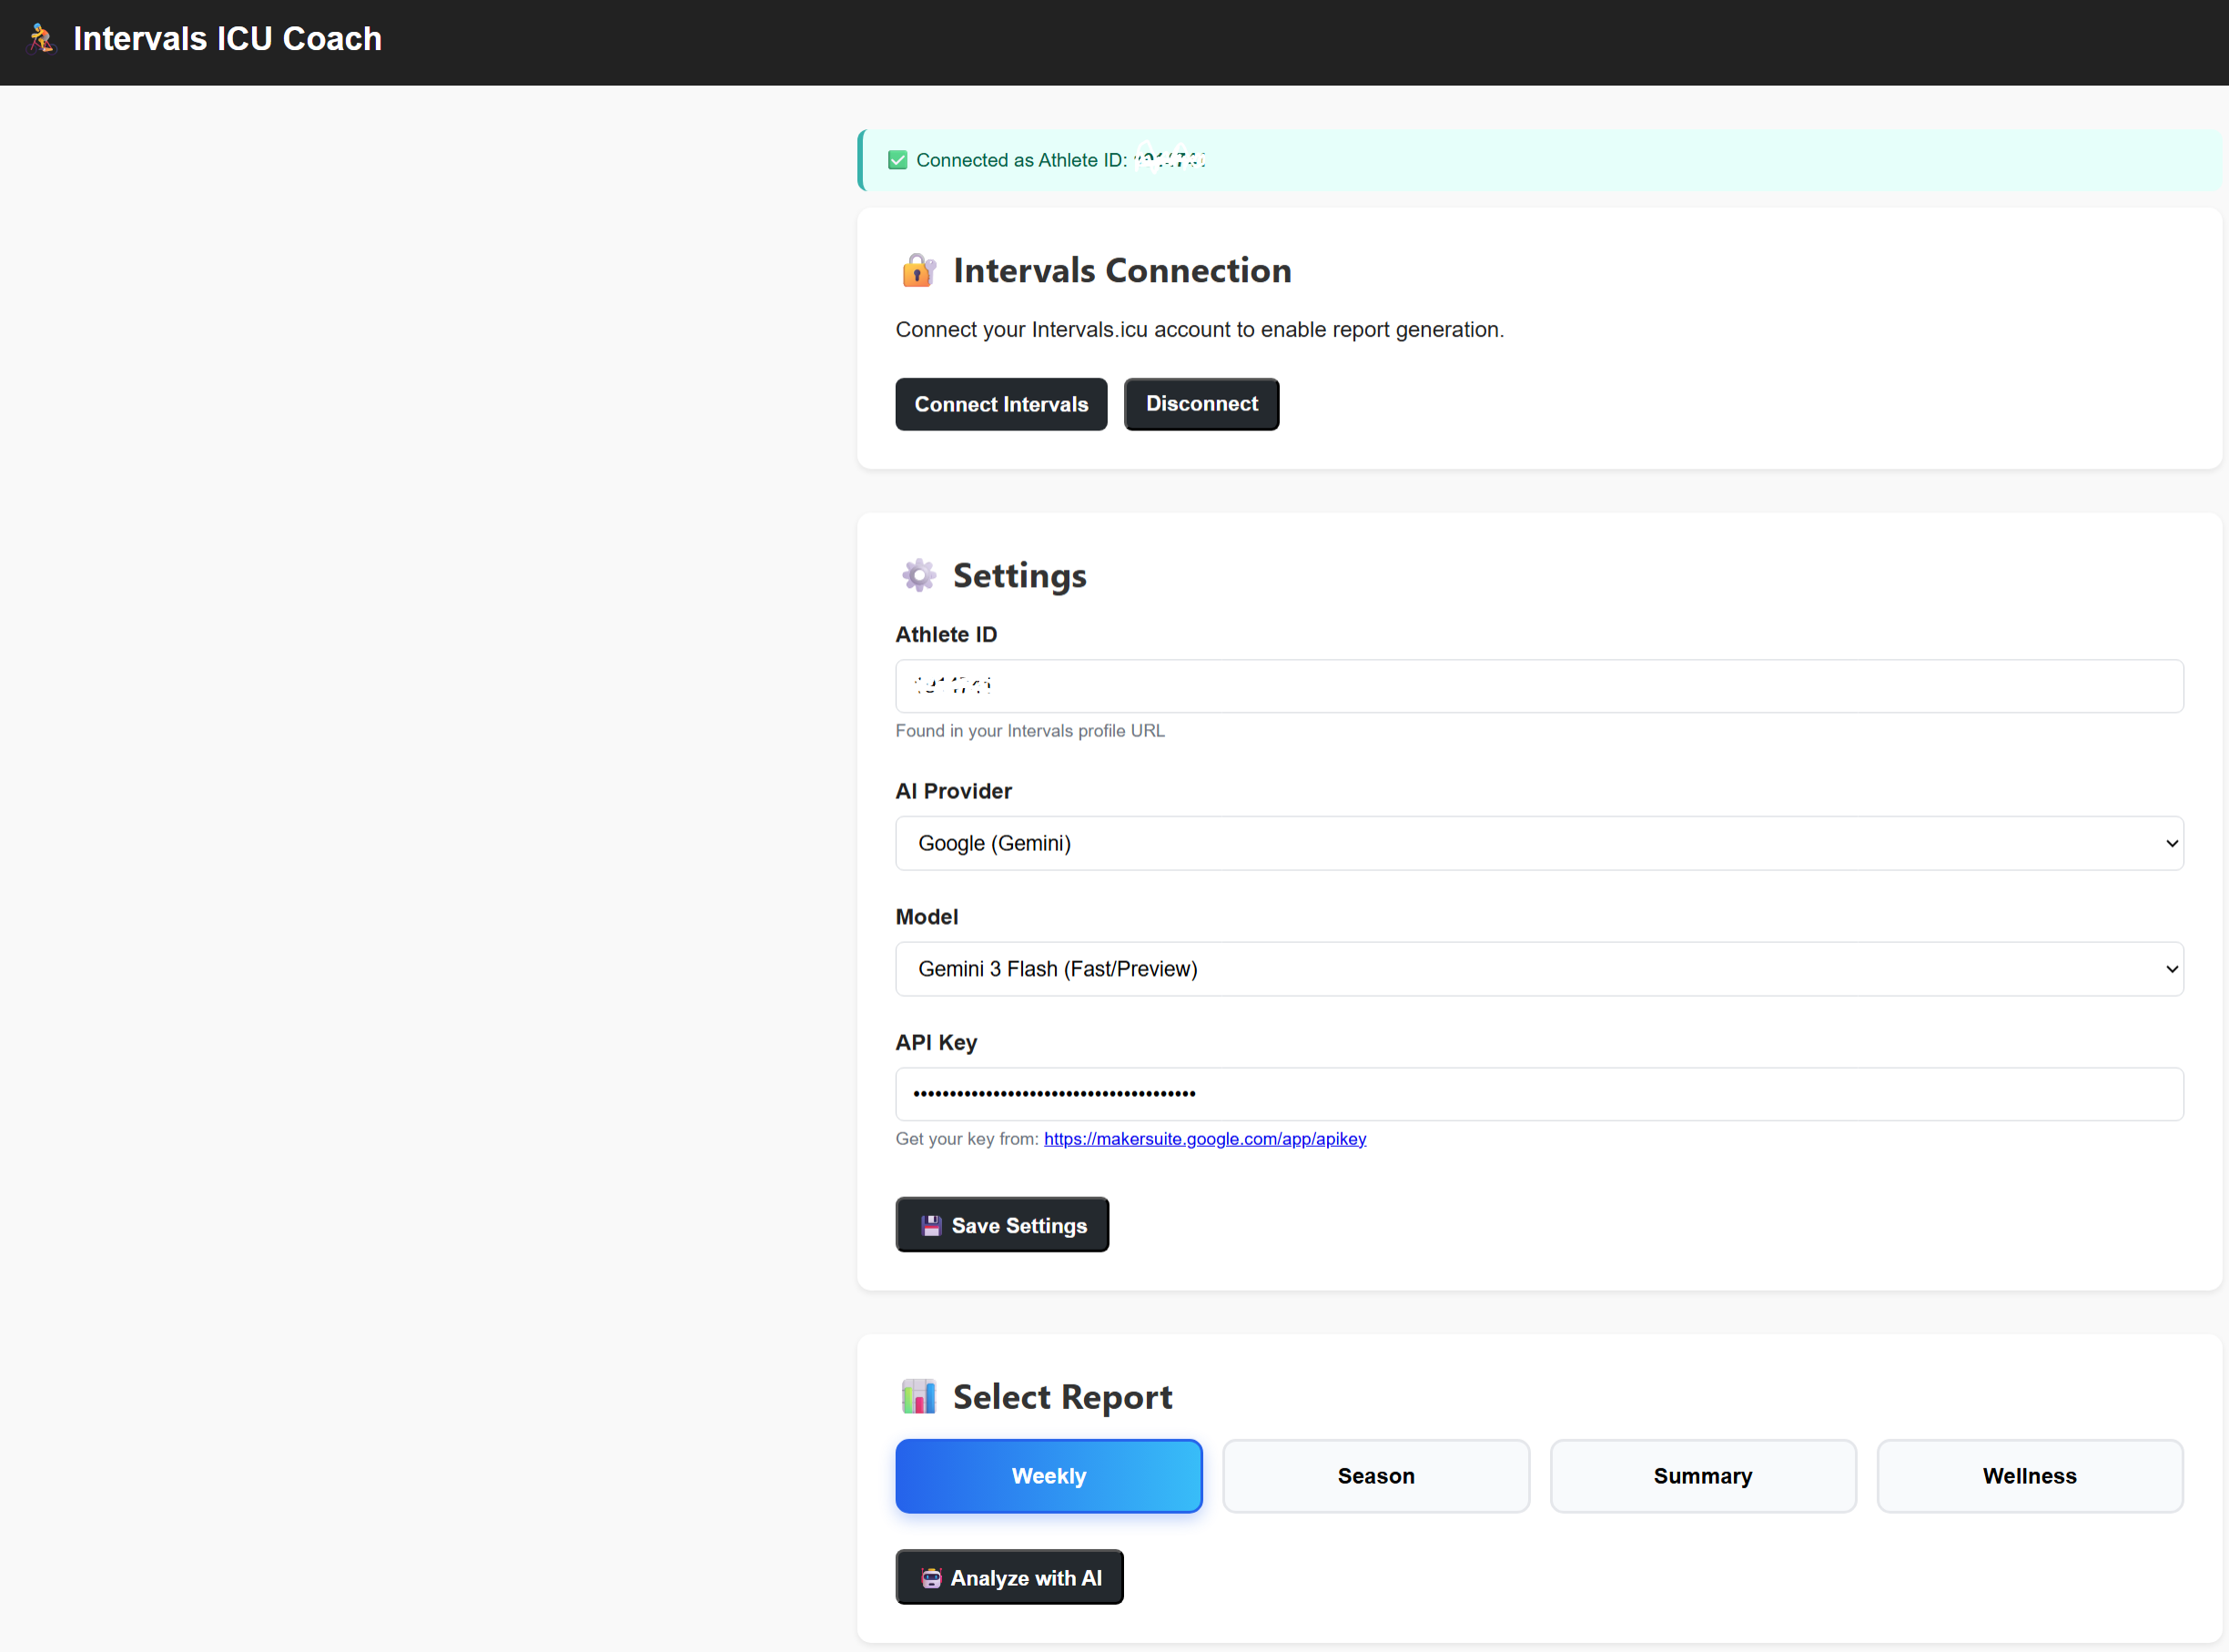Open the AI Provider dropdown

click(x=1538, y=844)
